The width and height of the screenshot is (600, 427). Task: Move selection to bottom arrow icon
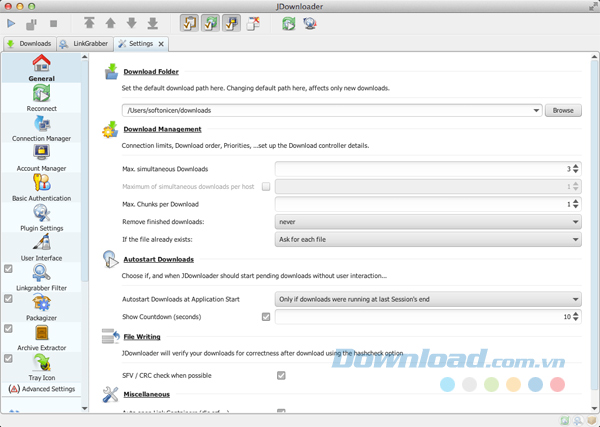pos(153,23)
